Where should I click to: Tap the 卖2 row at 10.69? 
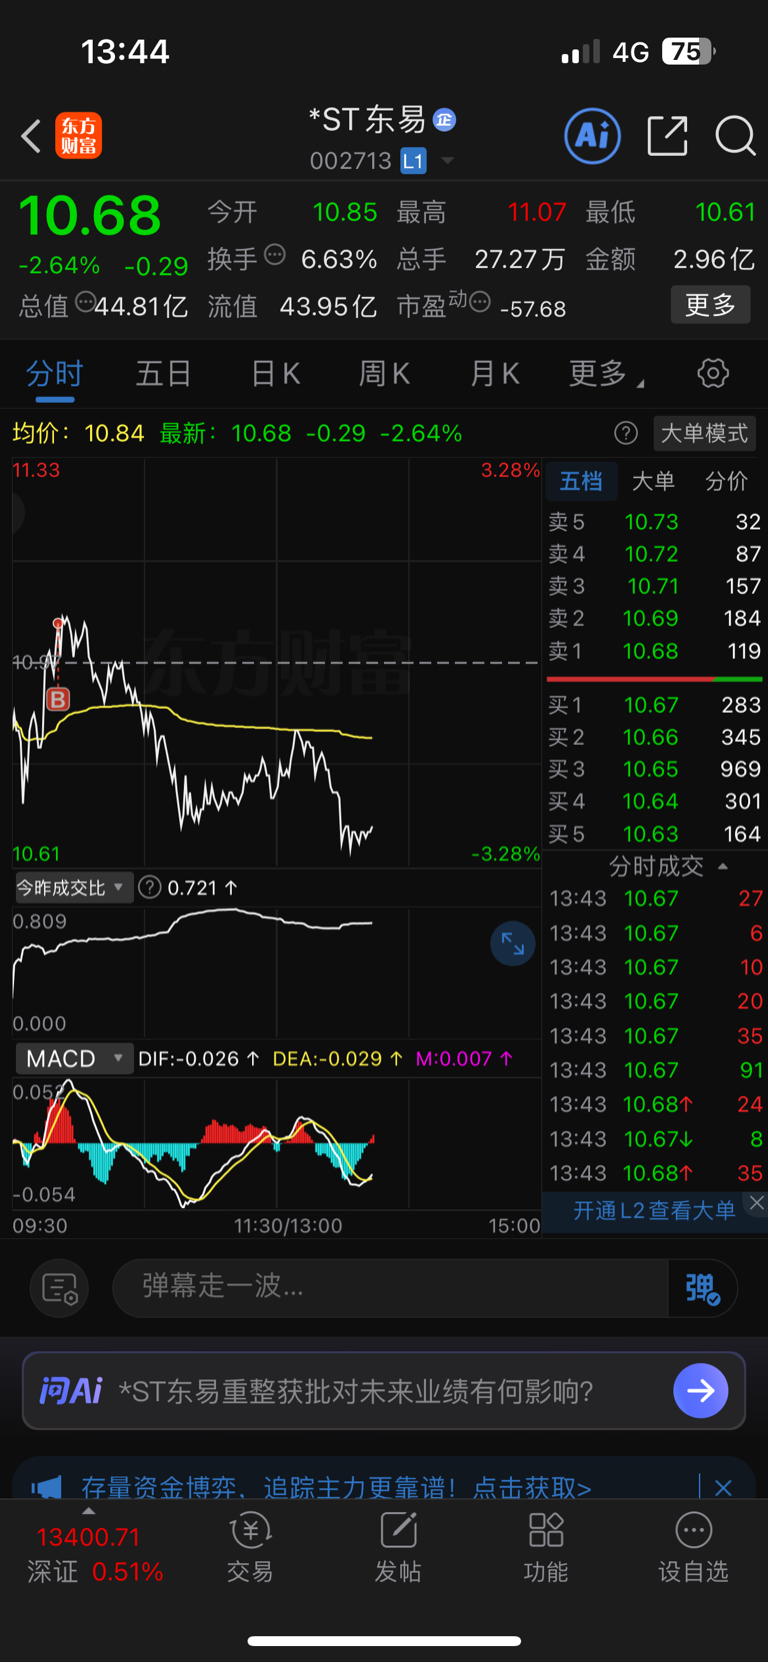655,619
